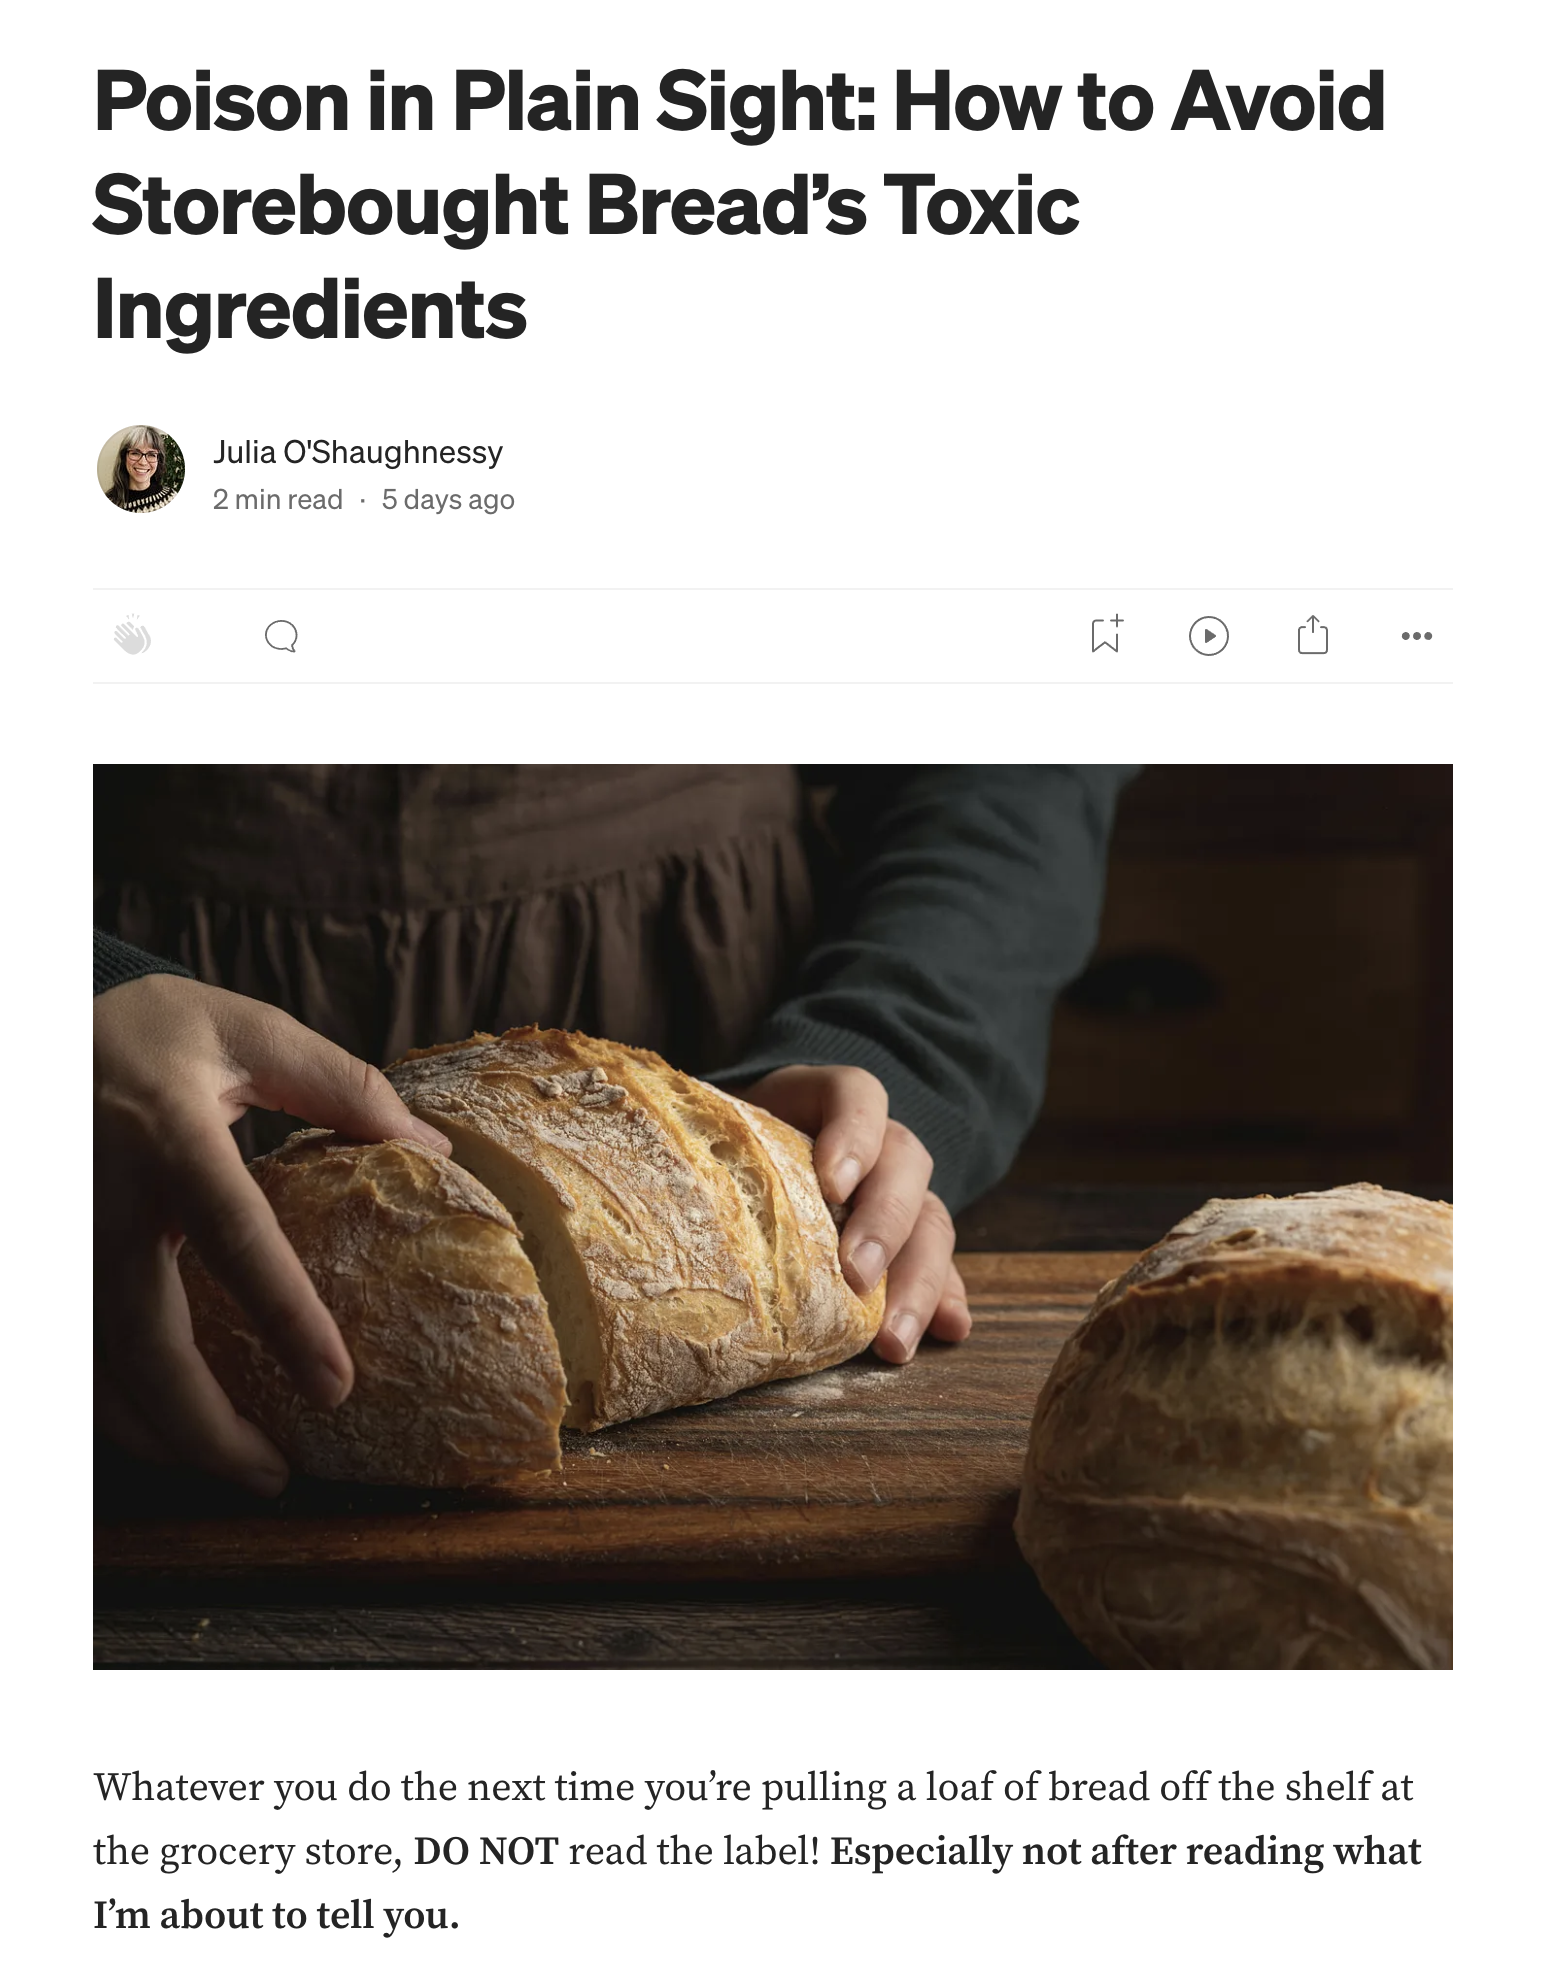Click bold 'Especially not after reading what'
The height and width of the screenshot is (1985, 1553).
[1126, 1851]
